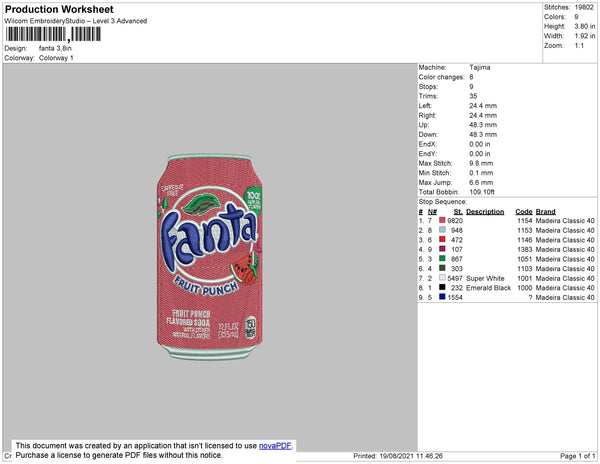The height and width of the screenshot is (464, 600).
Task: Click stitch count '1554' in stop 9
Action: pyautogui.click(x=455, y=298)
